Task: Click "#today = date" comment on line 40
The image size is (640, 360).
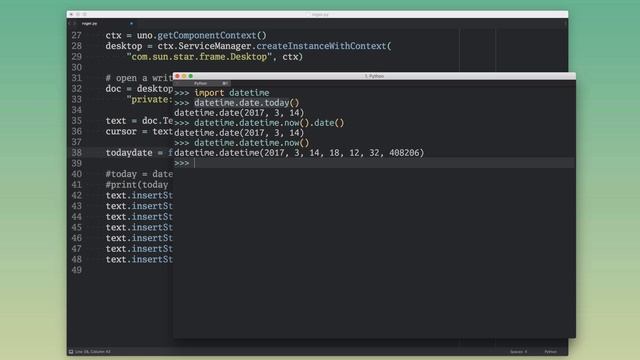Action: (139, 174)
